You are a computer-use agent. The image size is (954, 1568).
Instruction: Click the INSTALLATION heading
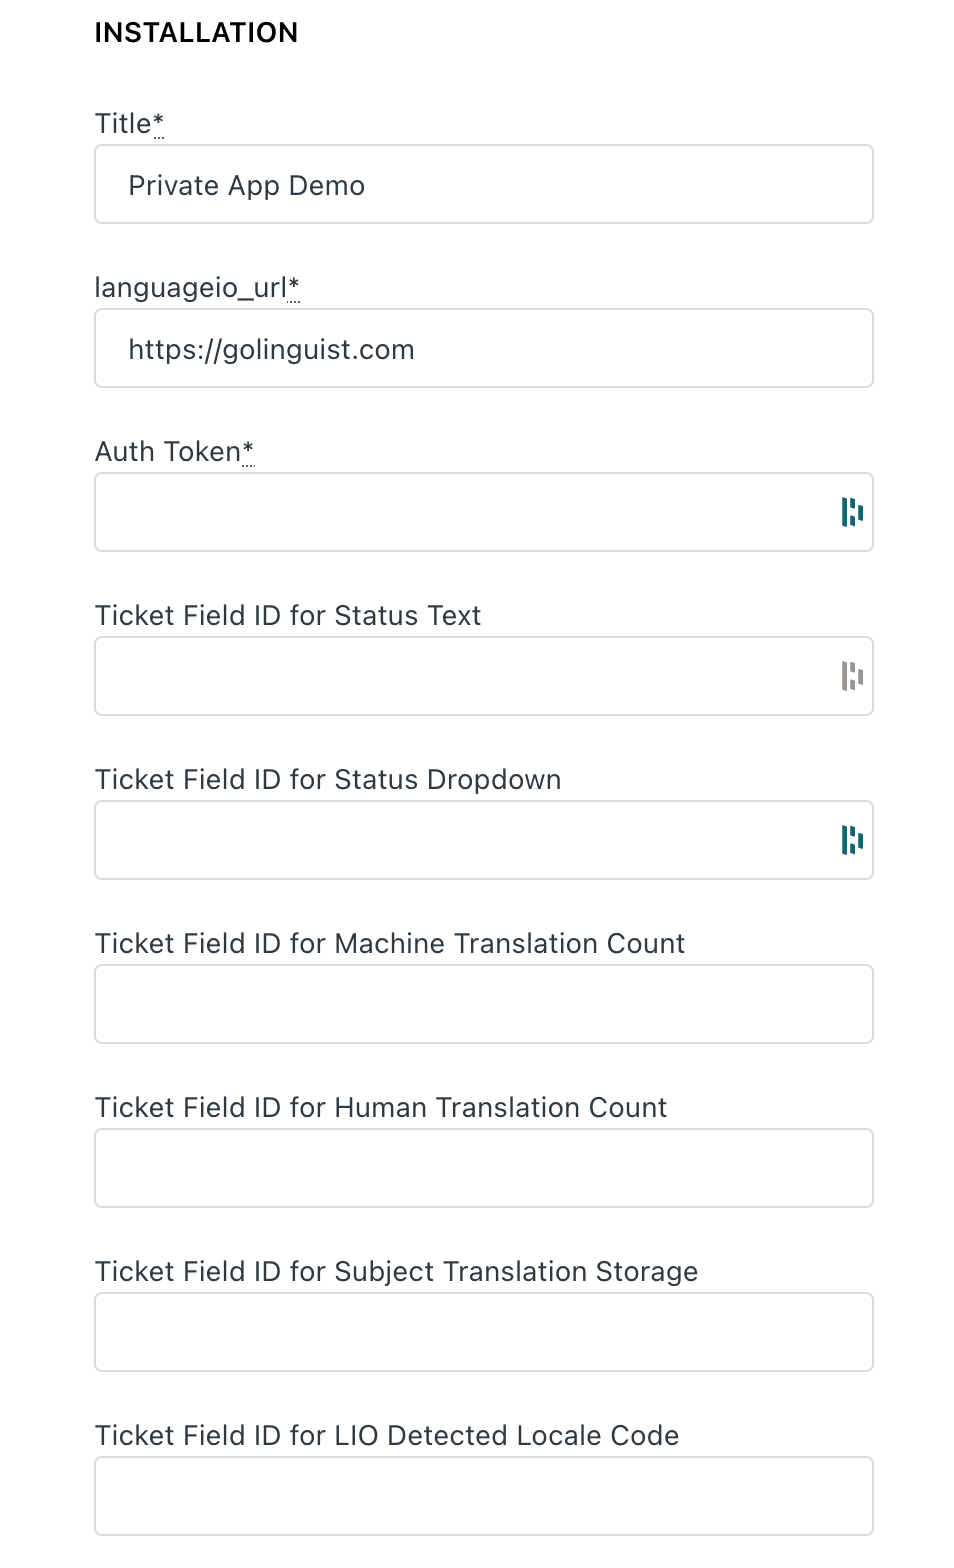(196, 33)
